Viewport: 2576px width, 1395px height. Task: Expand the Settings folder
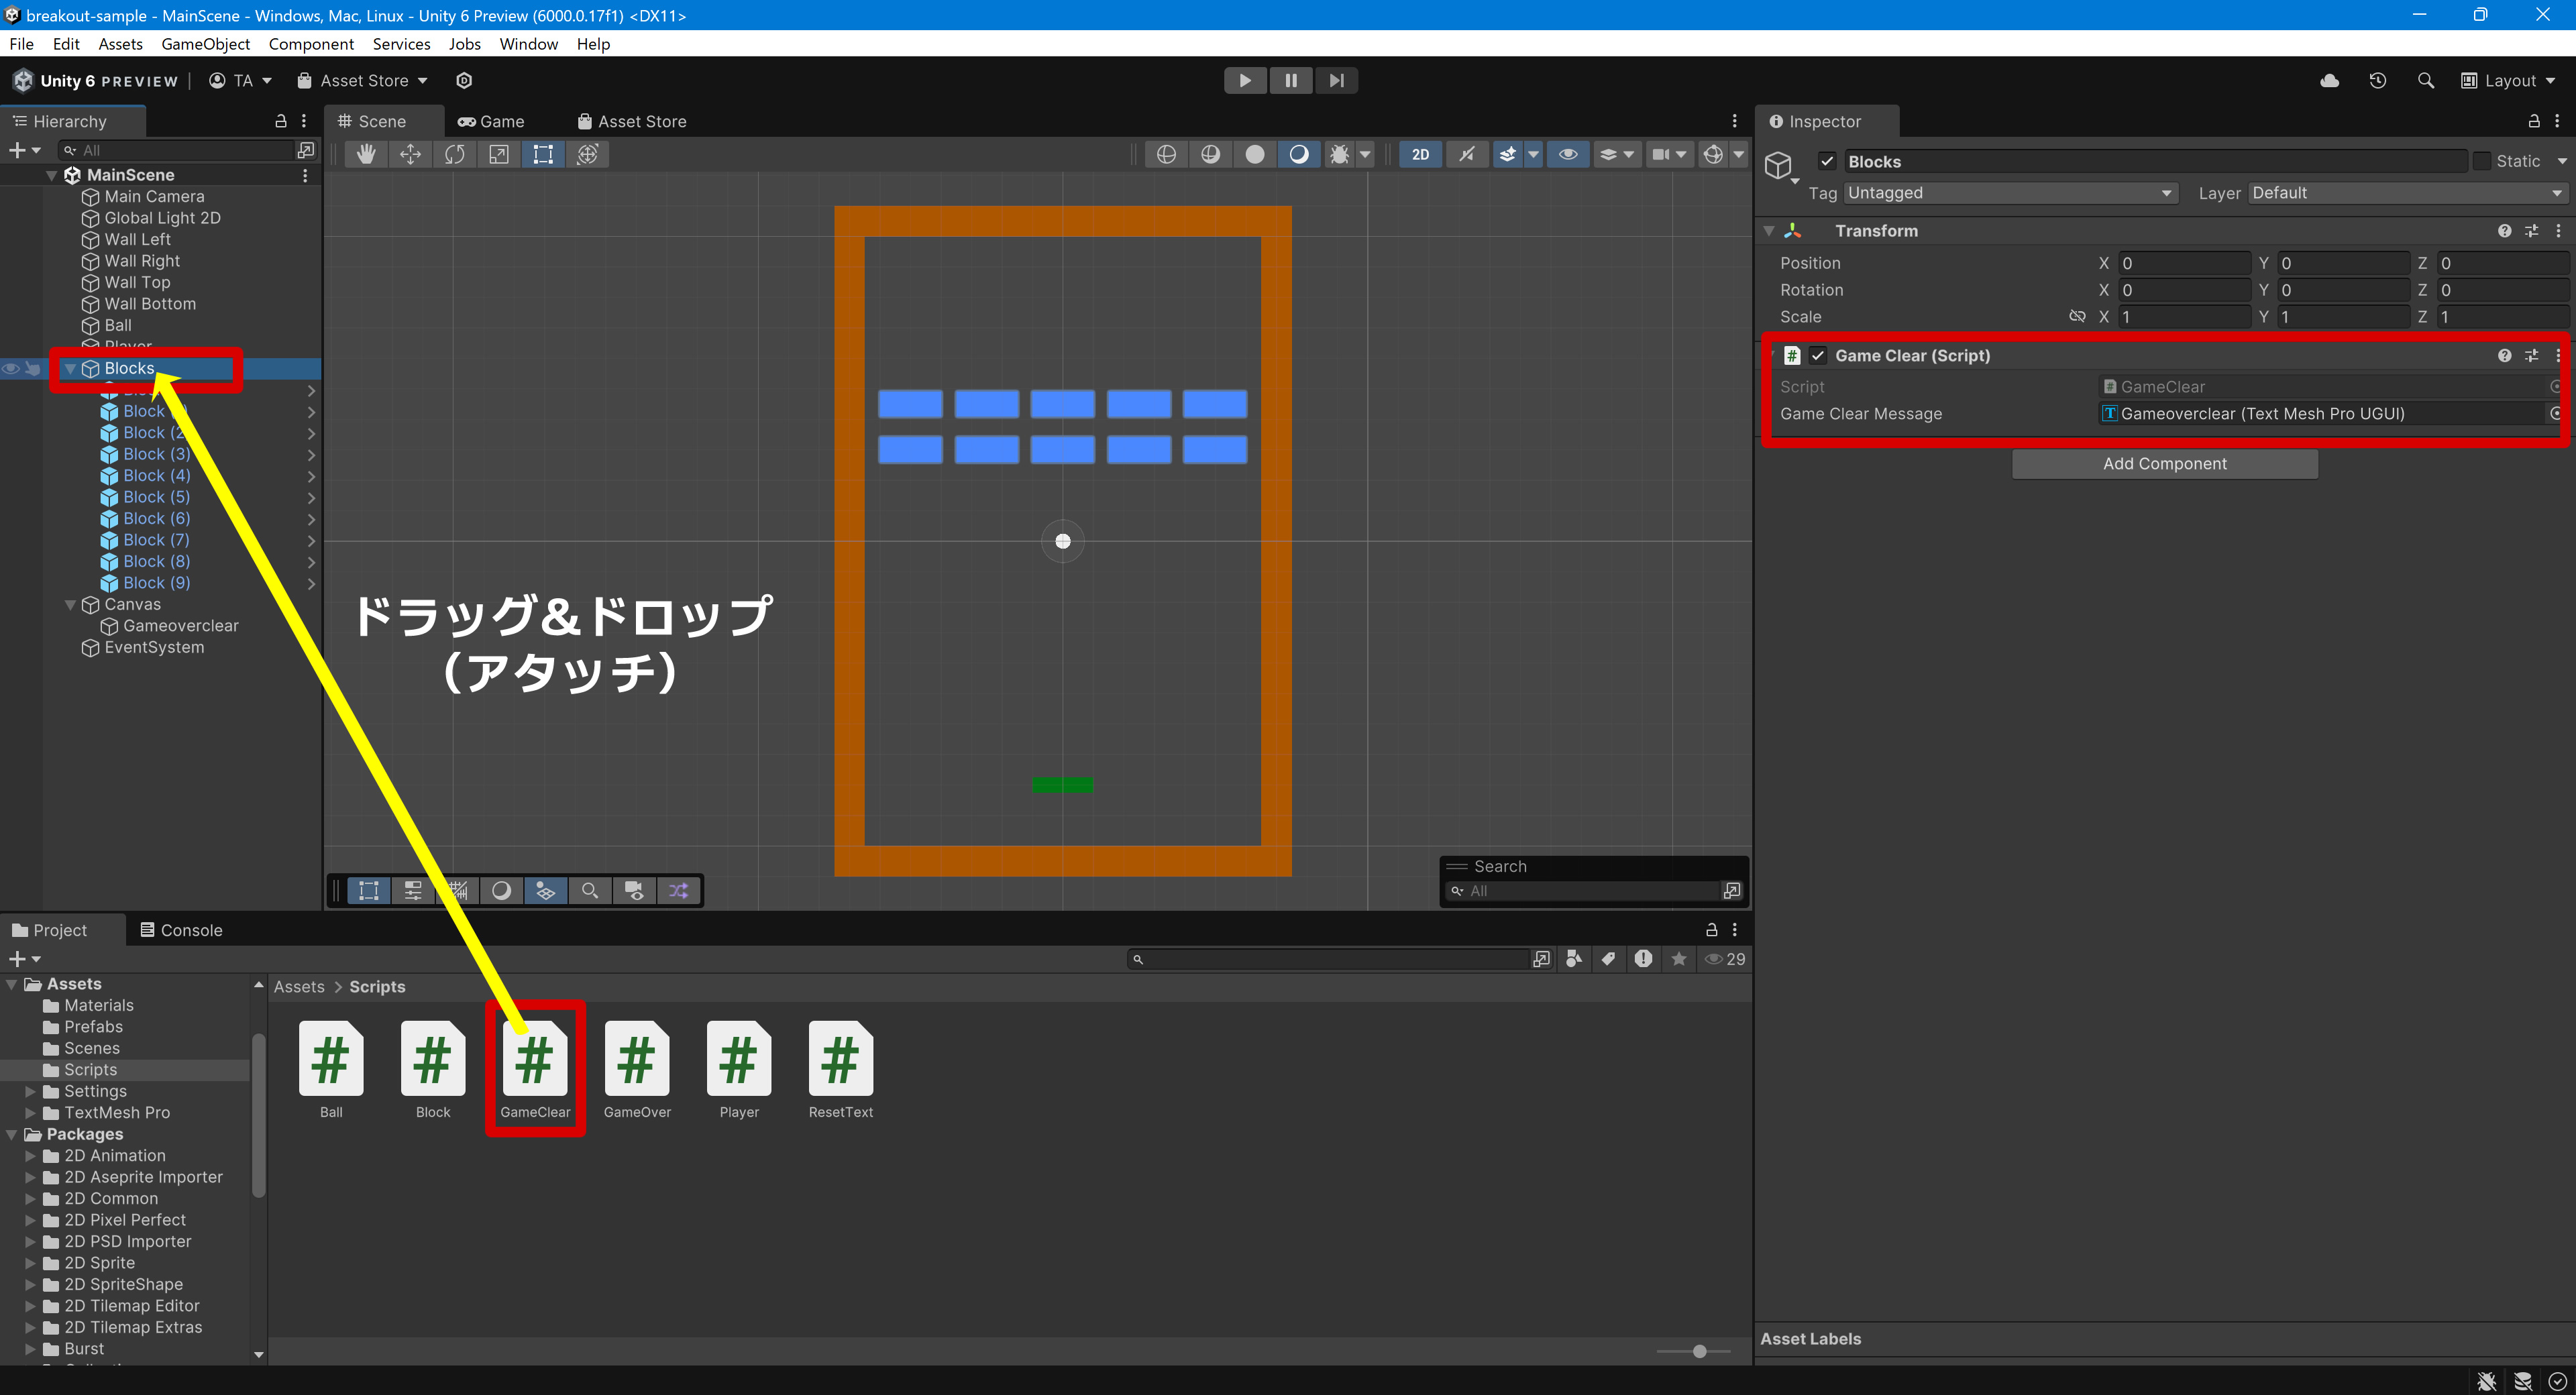(x=31, y=1092)
